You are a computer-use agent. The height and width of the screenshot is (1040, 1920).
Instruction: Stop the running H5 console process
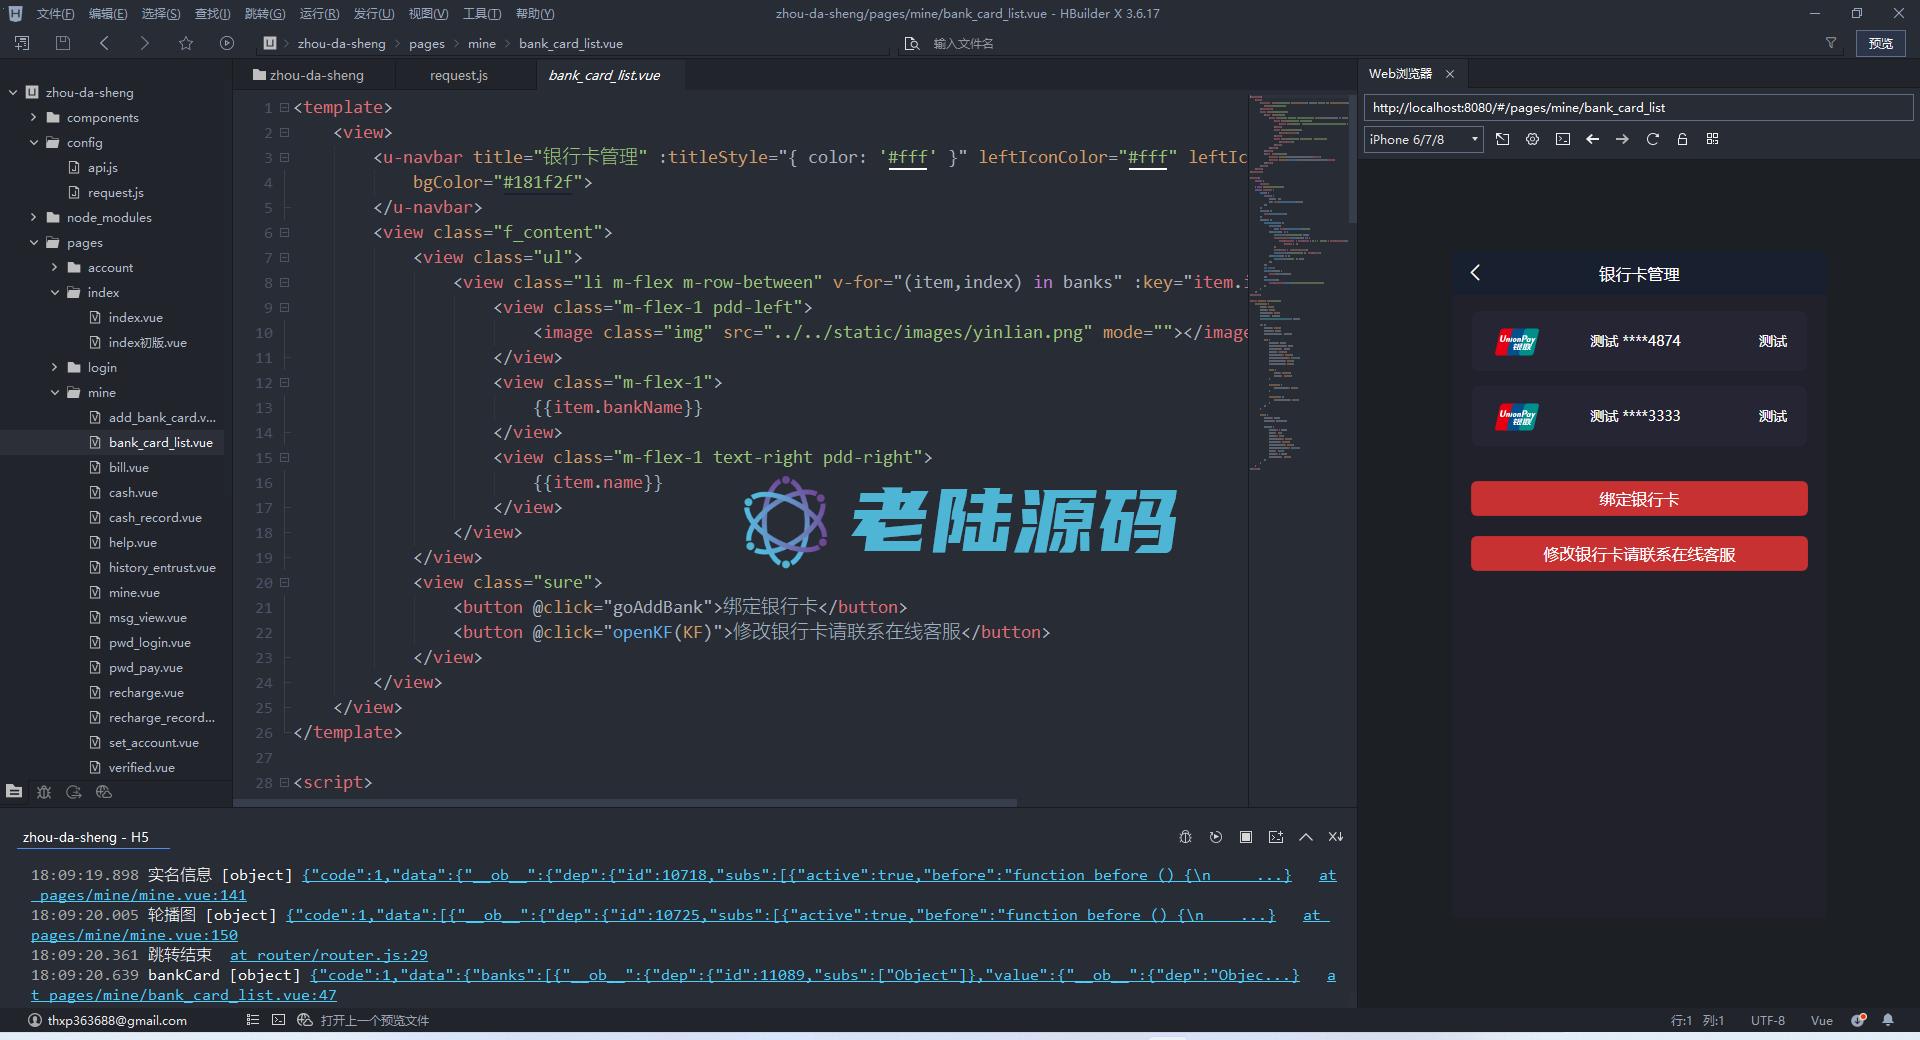click(1245, 837)
